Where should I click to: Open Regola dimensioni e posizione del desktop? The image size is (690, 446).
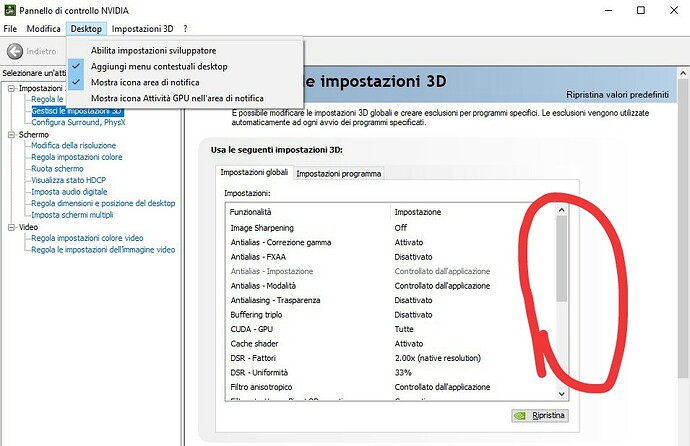tap(103, 203)
